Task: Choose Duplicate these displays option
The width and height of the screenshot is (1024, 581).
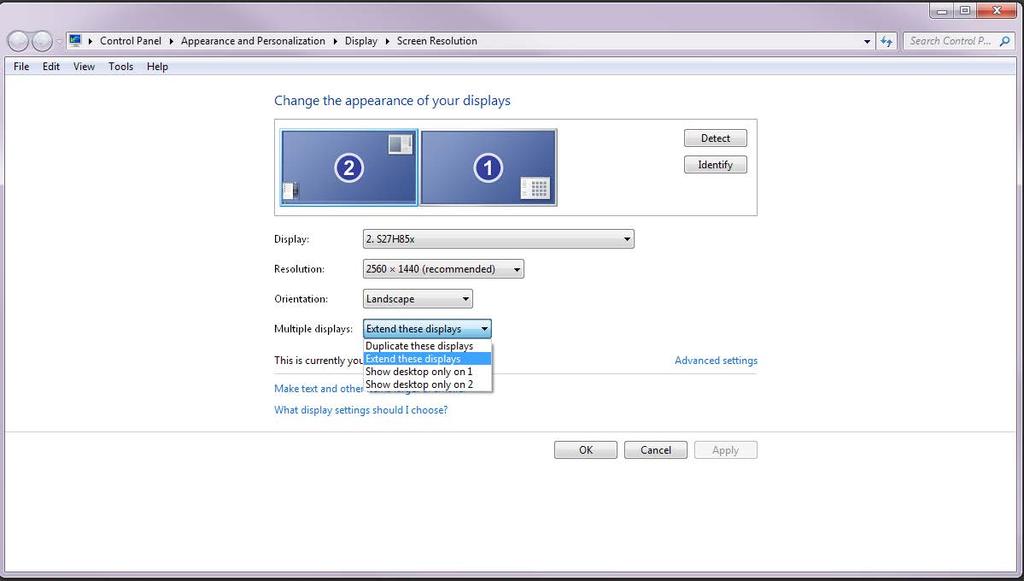Action: [427, 346]
